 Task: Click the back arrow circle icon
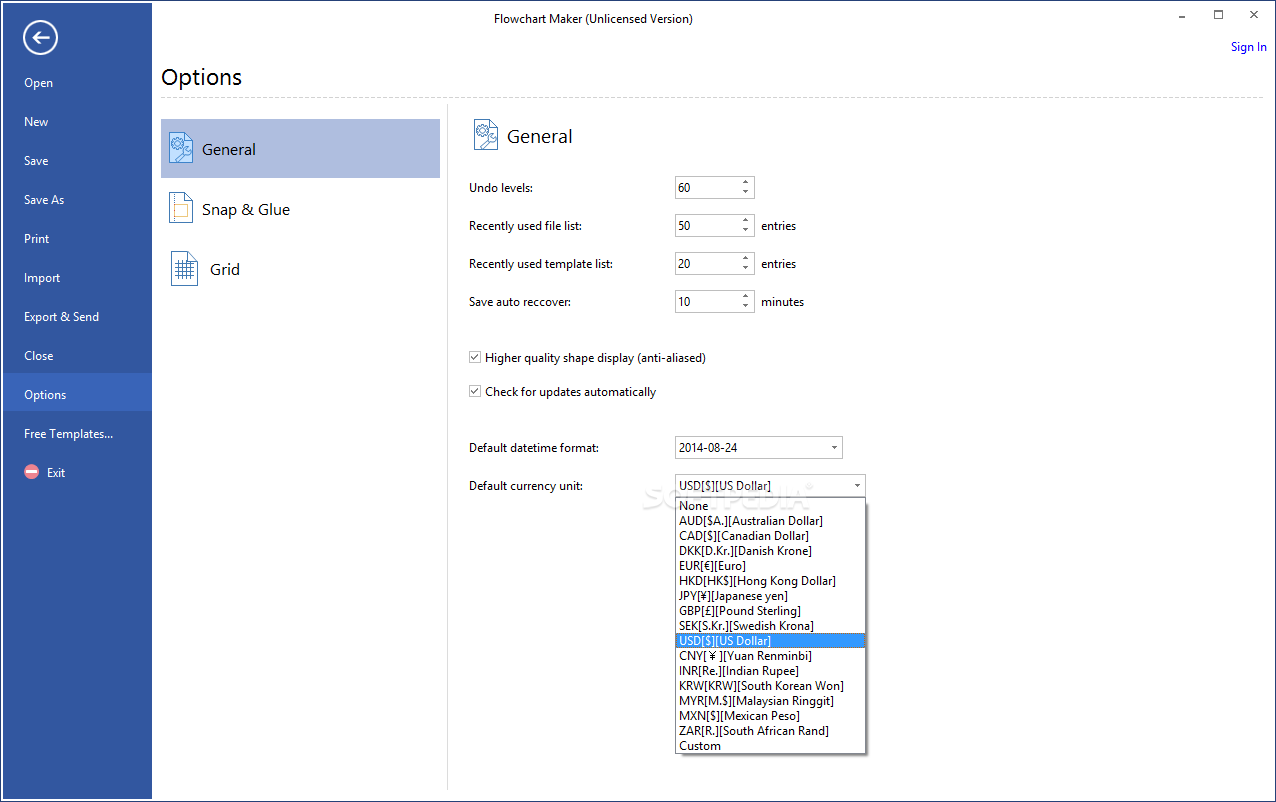click(40, 38)
